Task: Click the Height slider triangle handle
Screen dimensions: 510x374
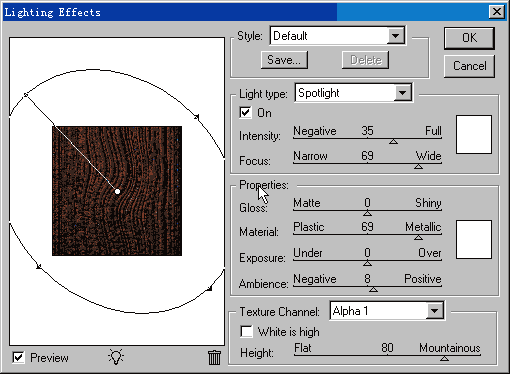Action: (x=444, y=359)
